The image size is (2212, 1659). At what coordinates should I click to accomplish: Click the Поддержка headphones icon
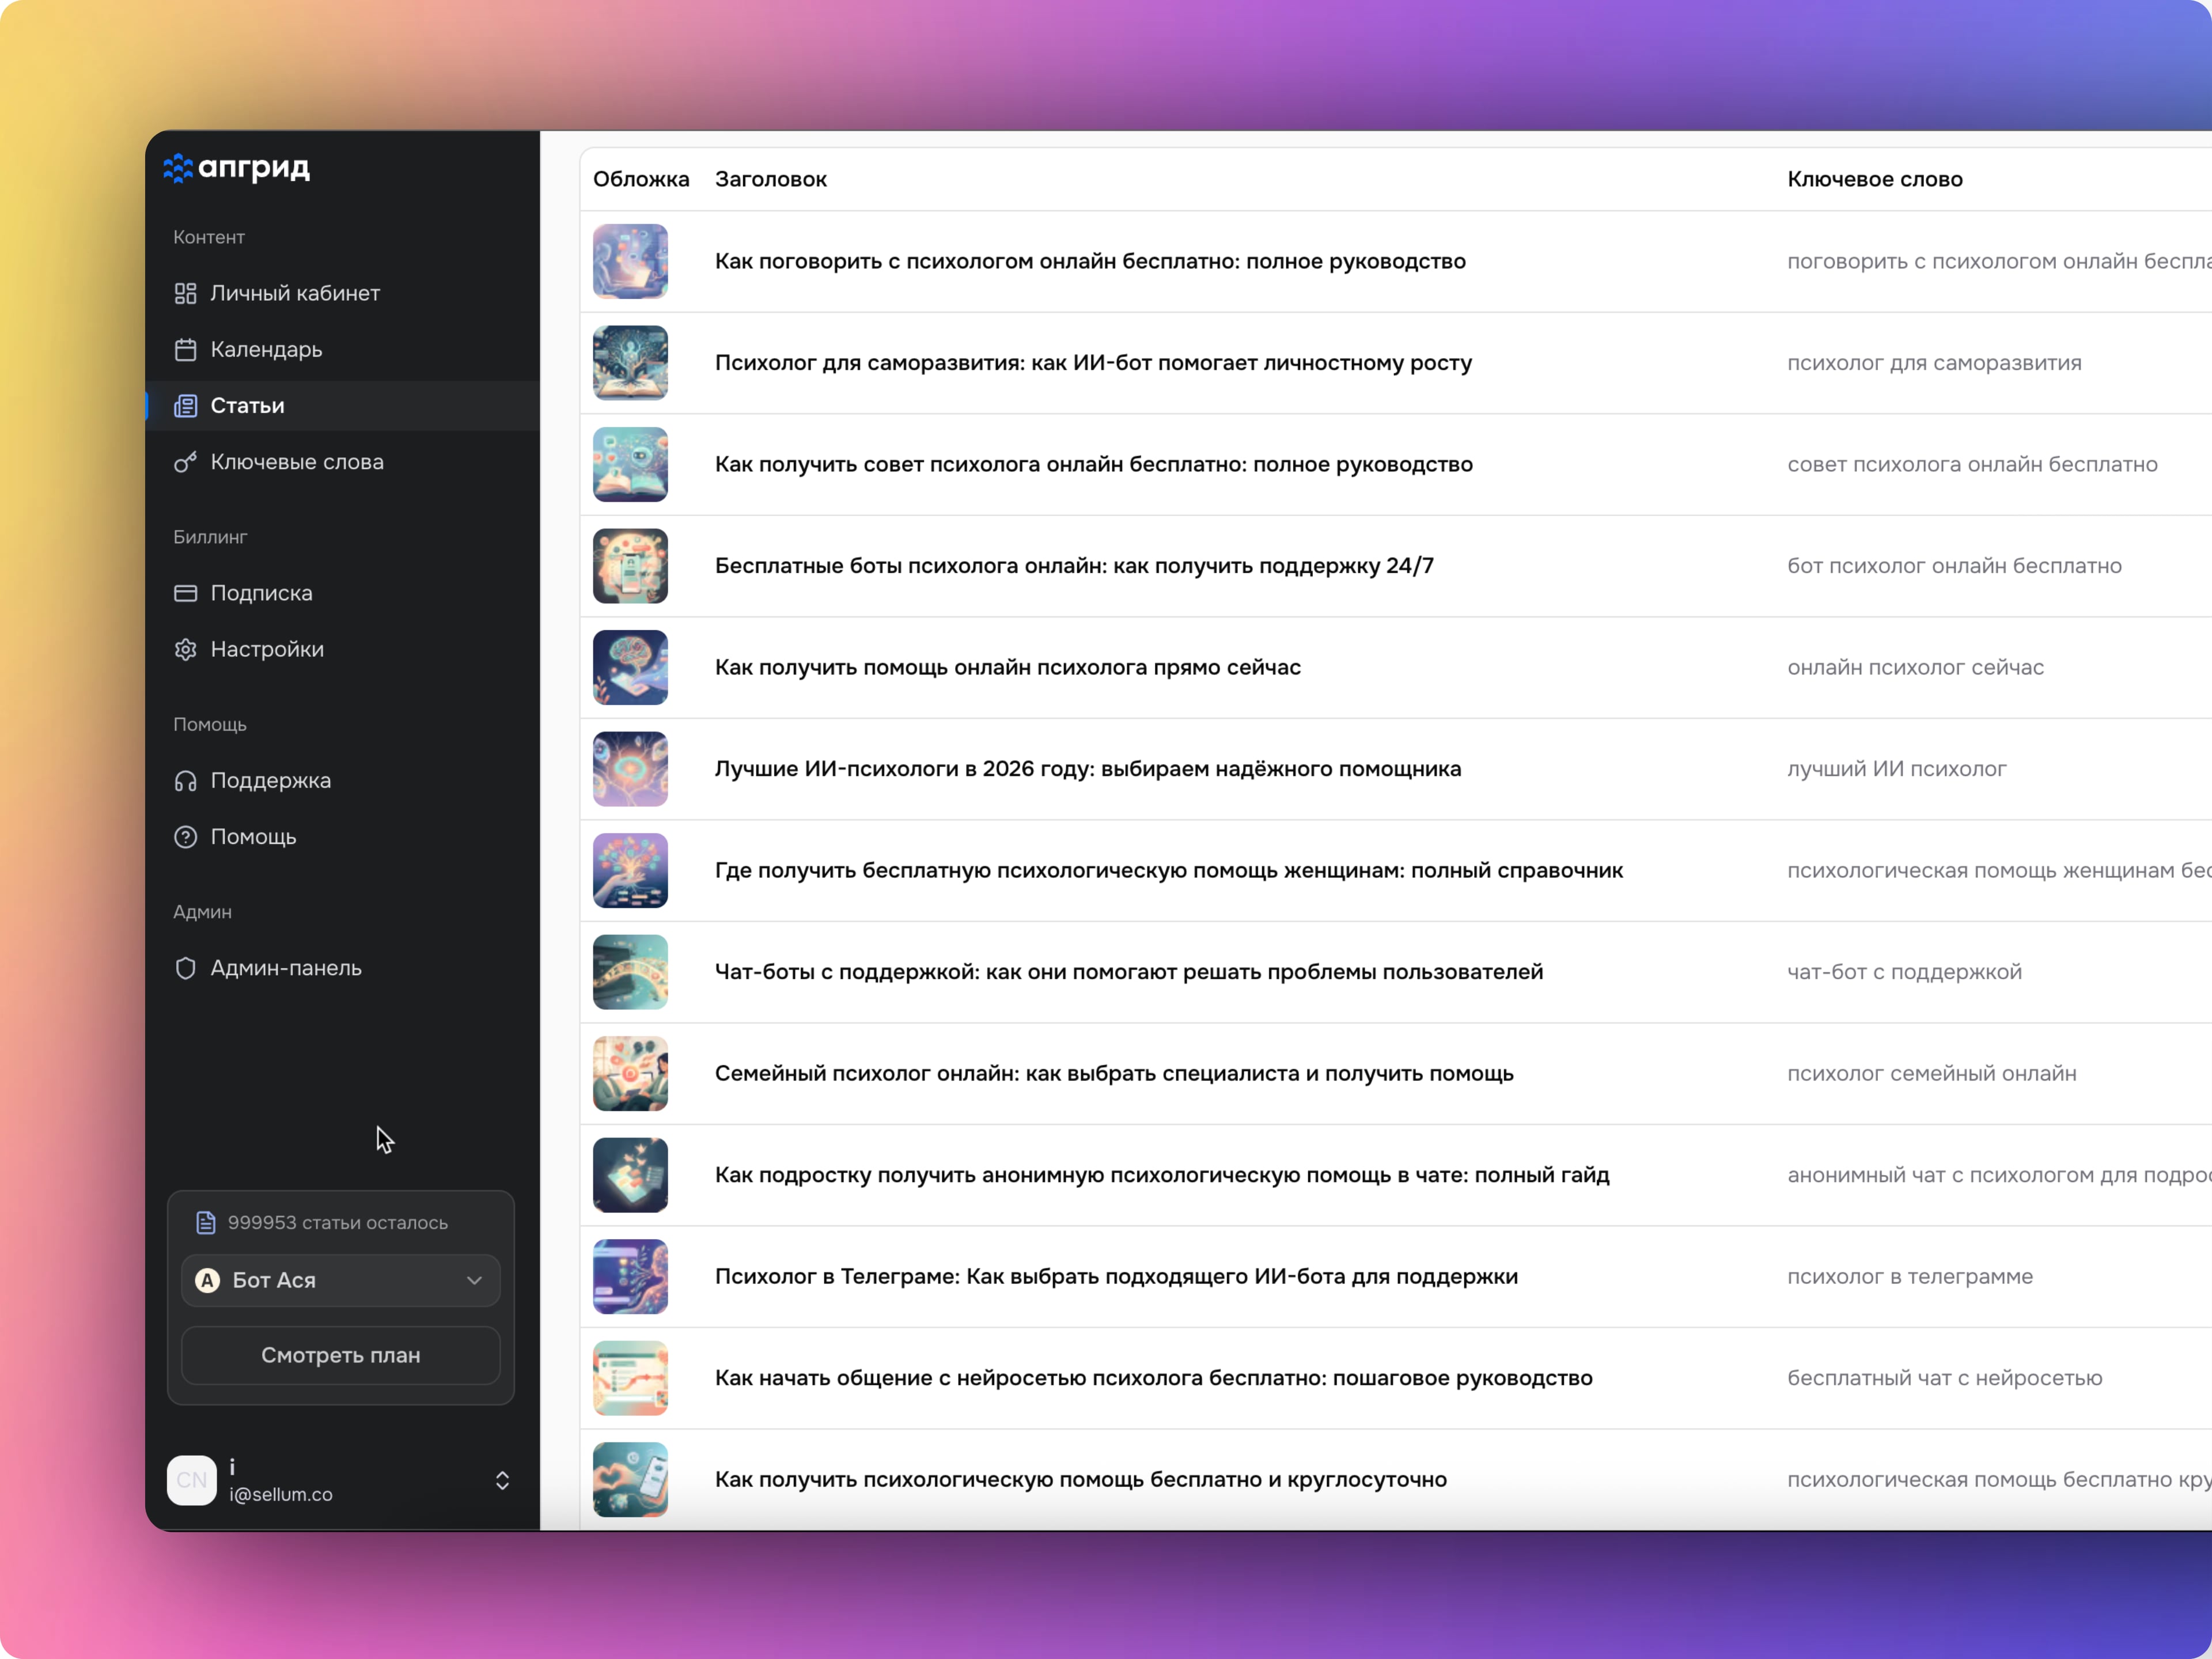pyautogui.click(x=185, y=781)
